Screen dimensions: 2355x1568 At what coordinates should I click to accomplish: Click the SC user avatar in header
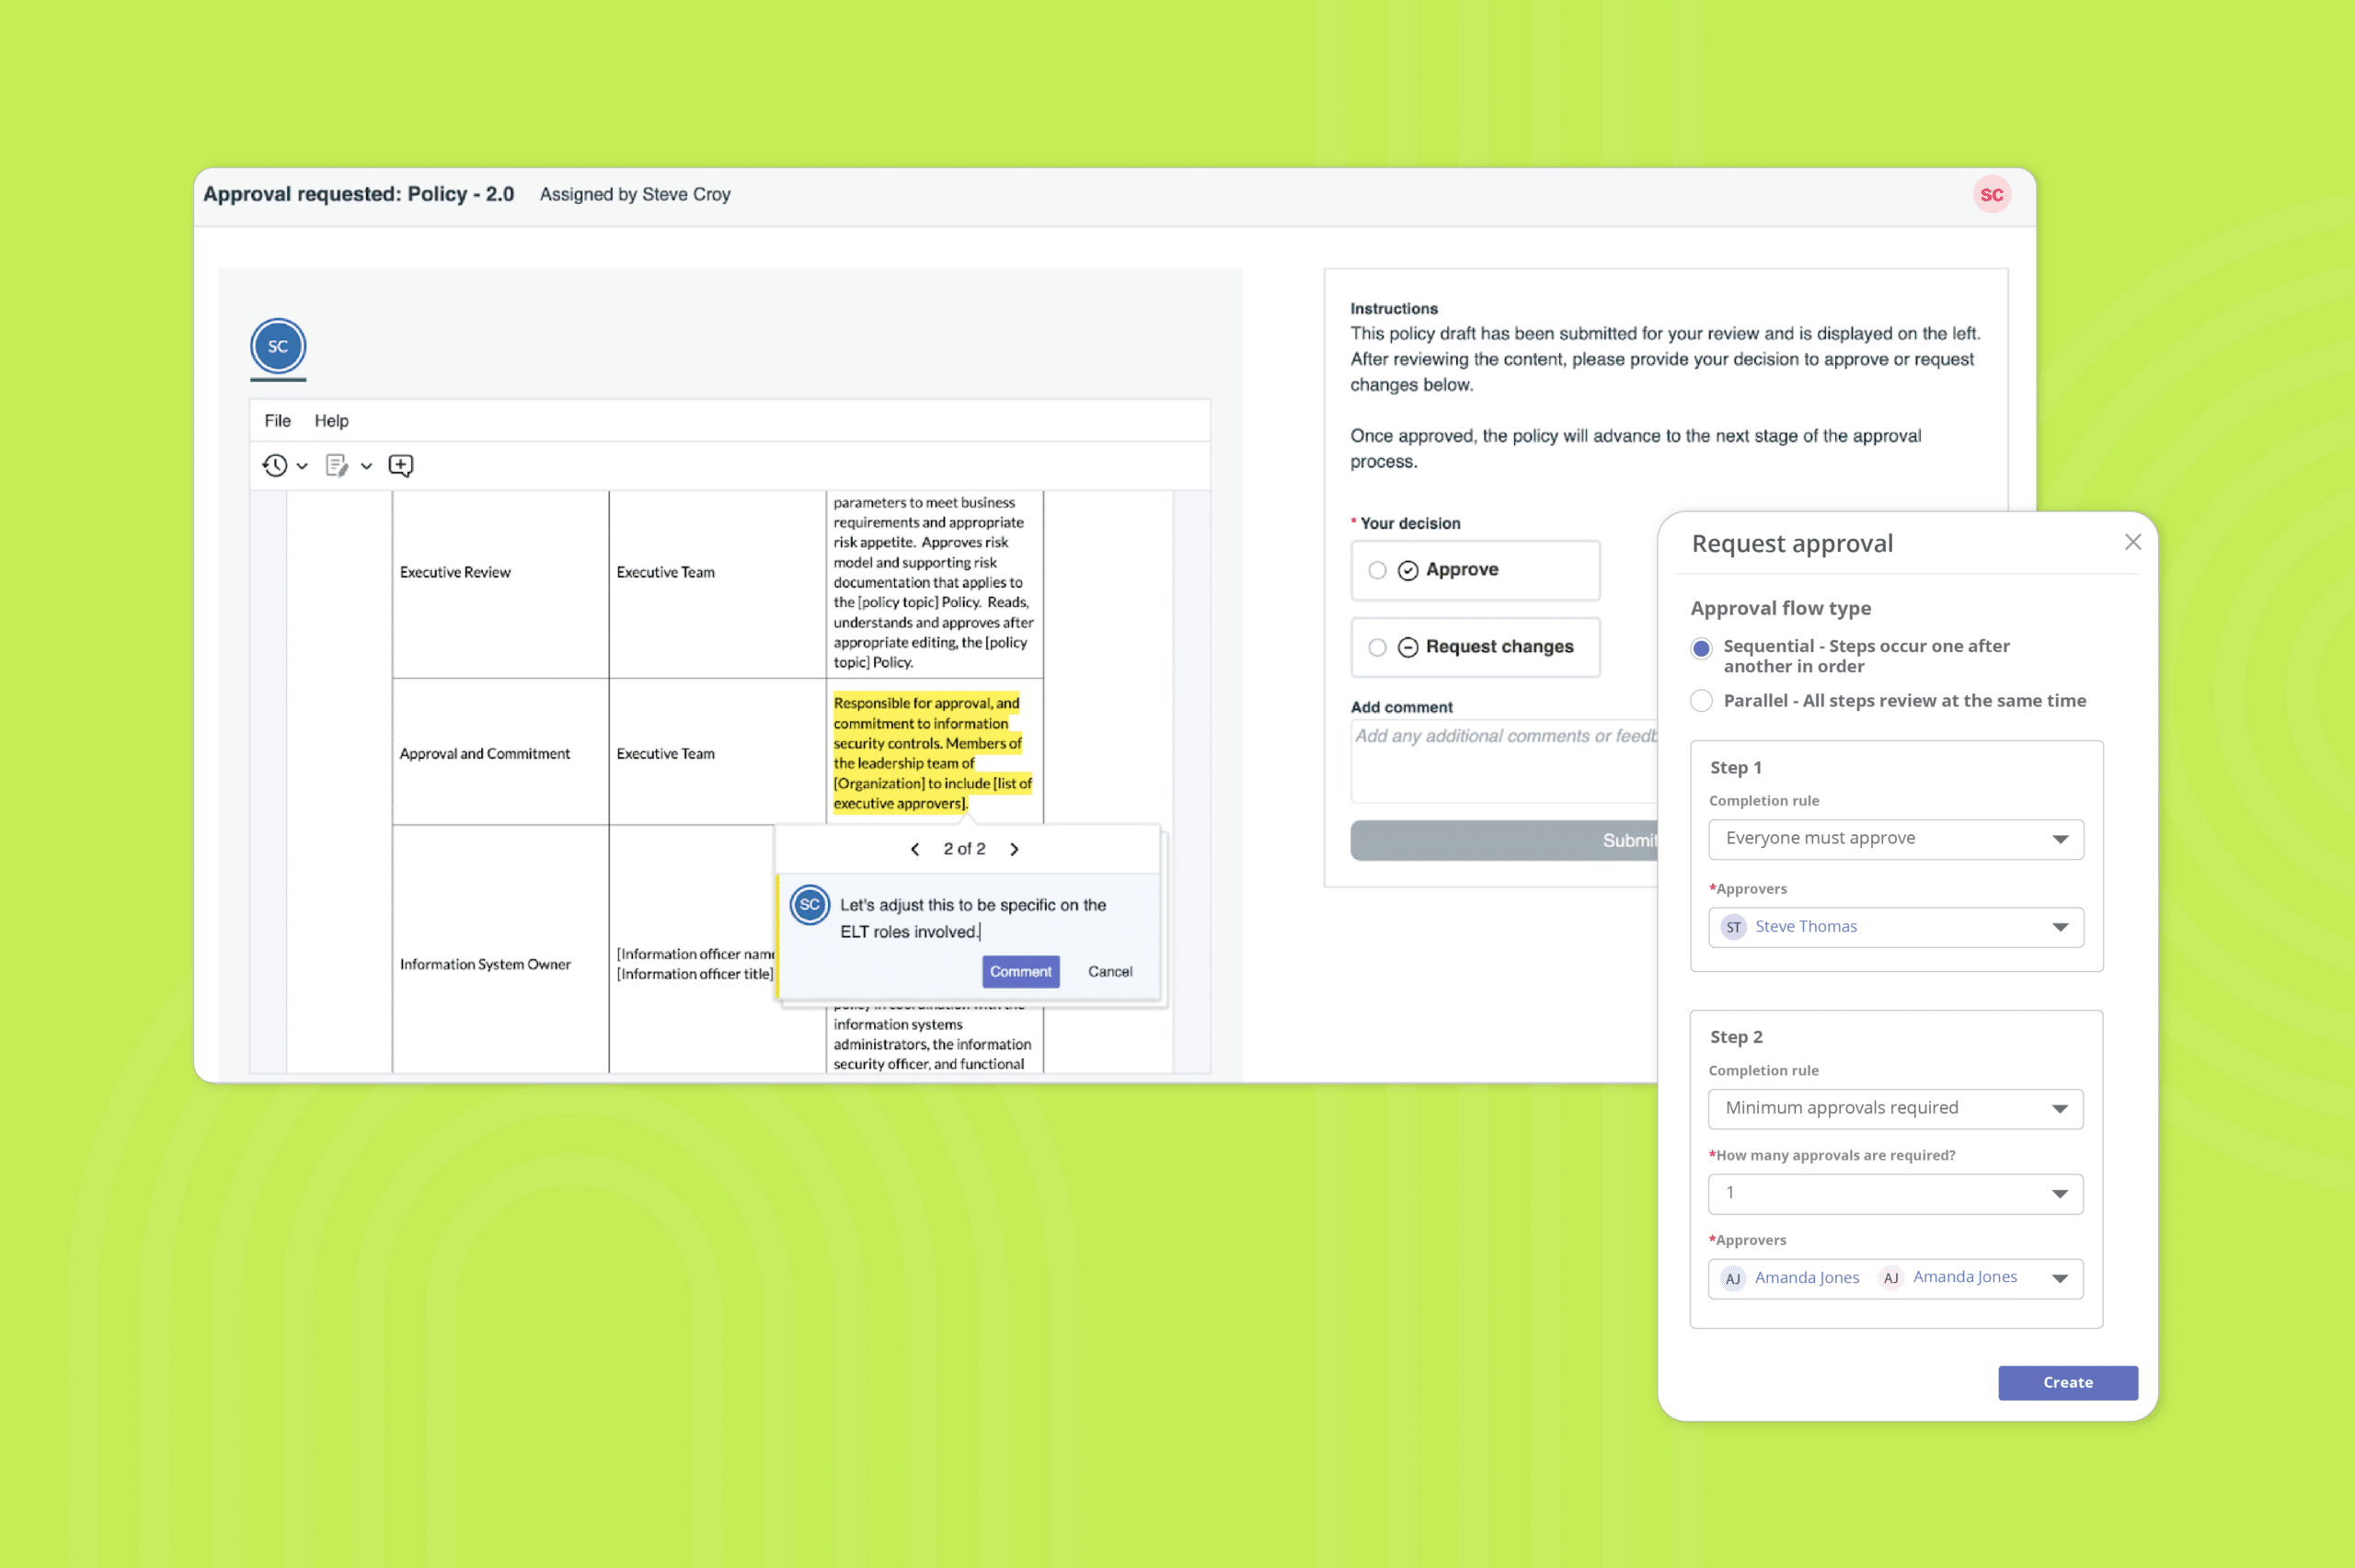click(1991, 195)
